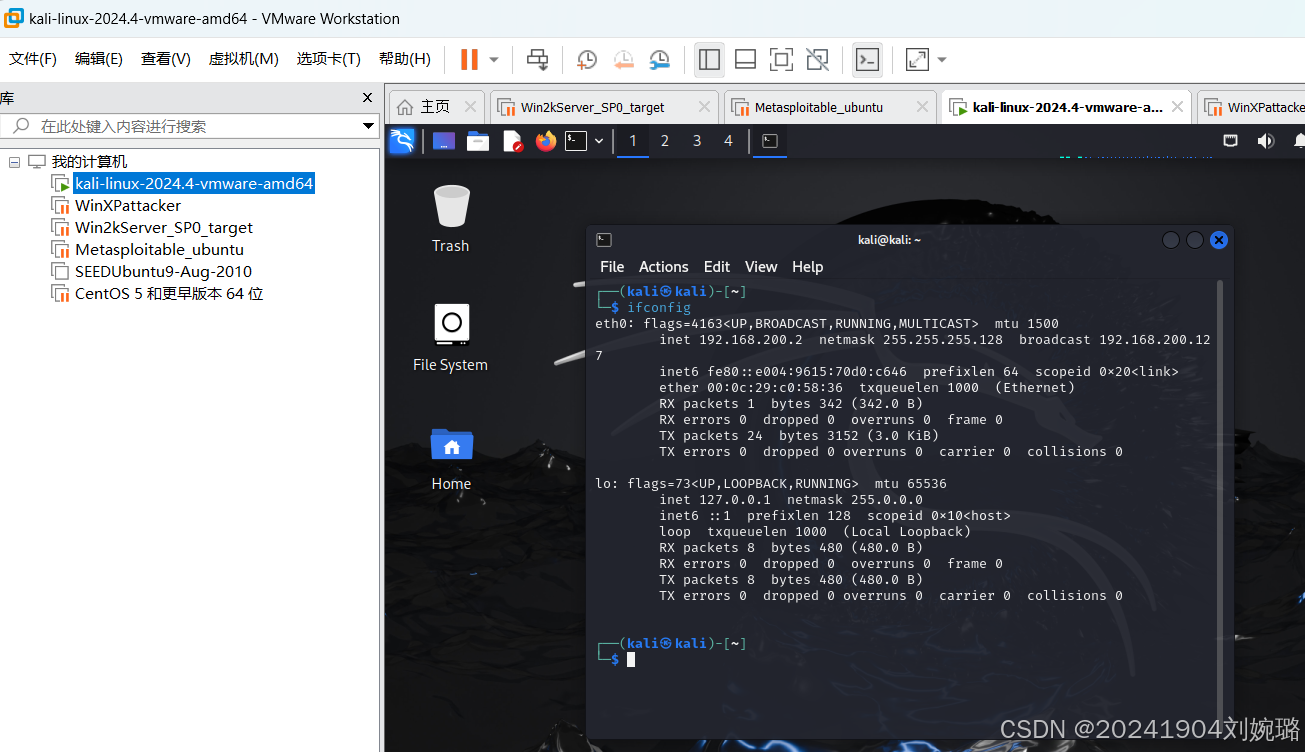Viewport: 1305px width, 752px height.
Task: Switch to Kali workspace 3
Action: click(697, 141)
